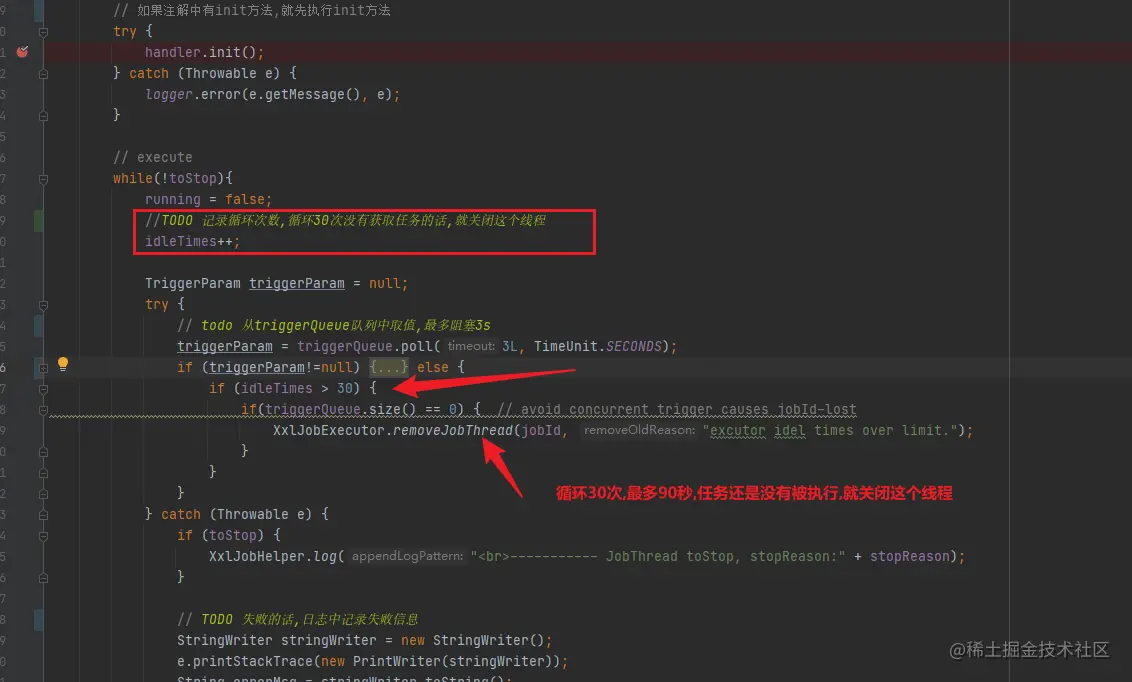The height and width of the screenshot is (682, 1132).
Task: Collapse the catch block before if (toStop)
Action: point(43,515)
